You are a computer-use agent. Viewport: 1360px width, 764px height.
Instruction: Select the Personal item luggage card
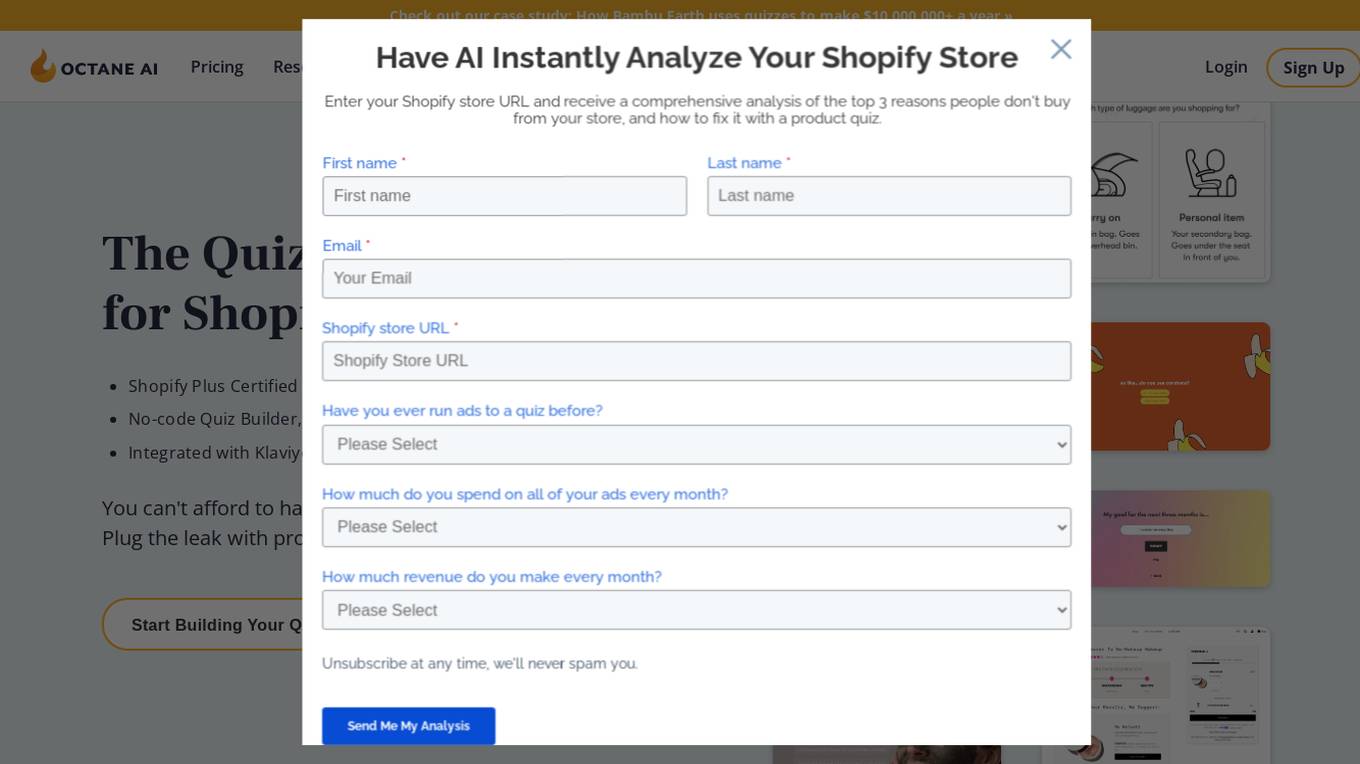(1211, 201)
